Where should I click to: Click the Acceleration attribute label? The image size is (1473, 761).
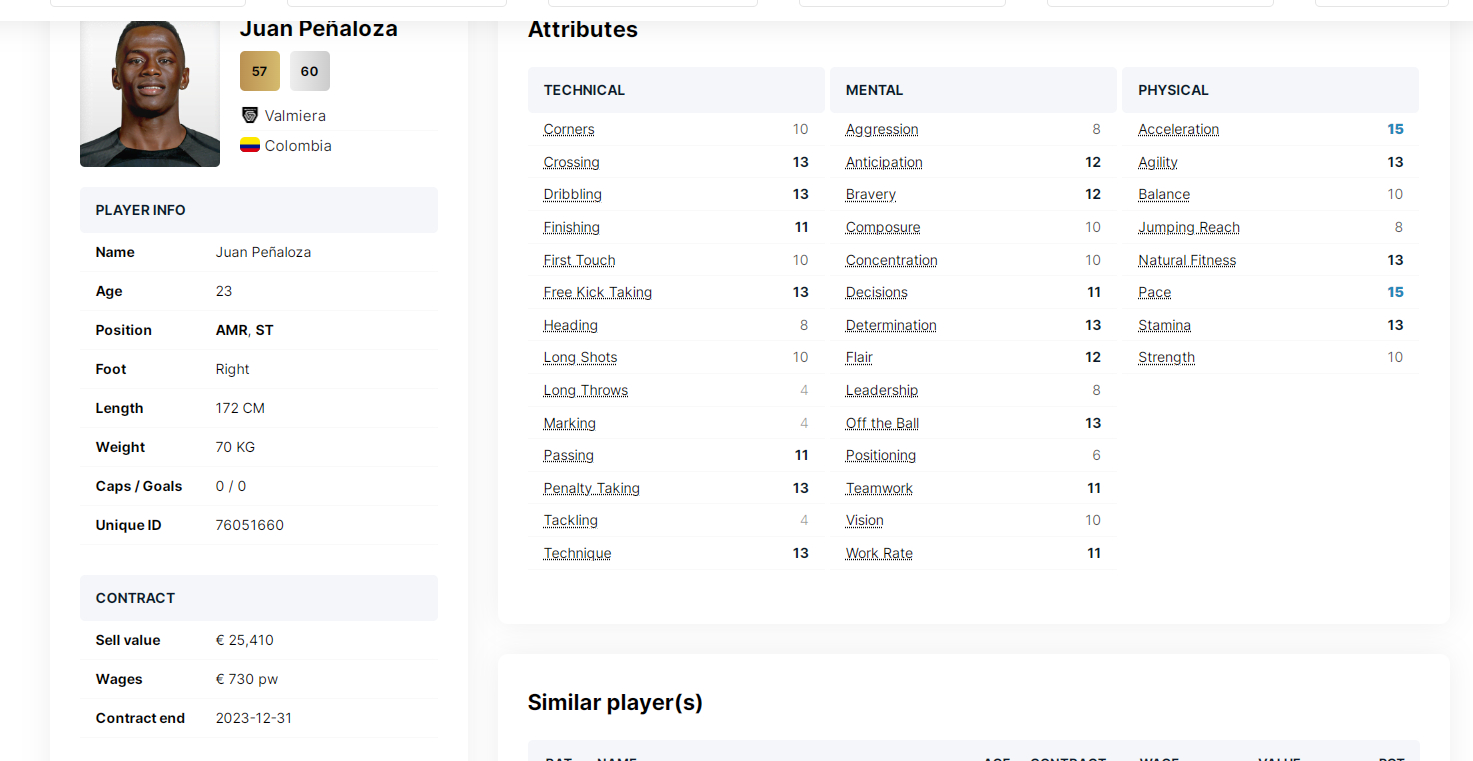tap(1178, 129)
